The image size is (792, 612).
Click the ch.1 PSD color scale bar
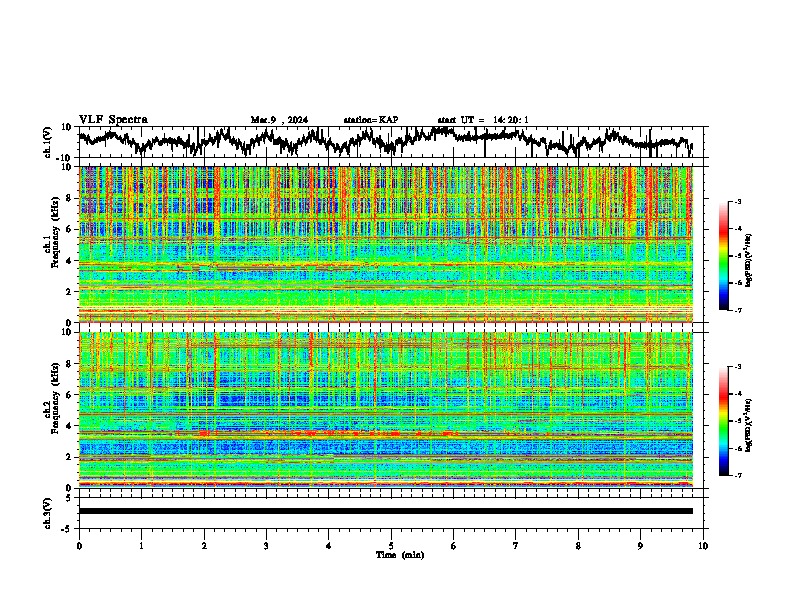723,255
